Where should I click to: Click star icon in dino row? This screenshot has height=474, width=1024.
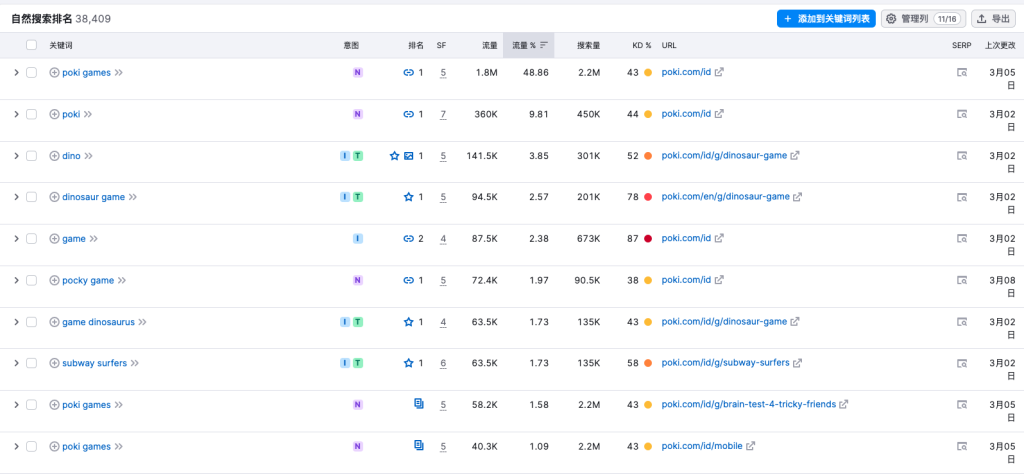click(x=394, y=156)
